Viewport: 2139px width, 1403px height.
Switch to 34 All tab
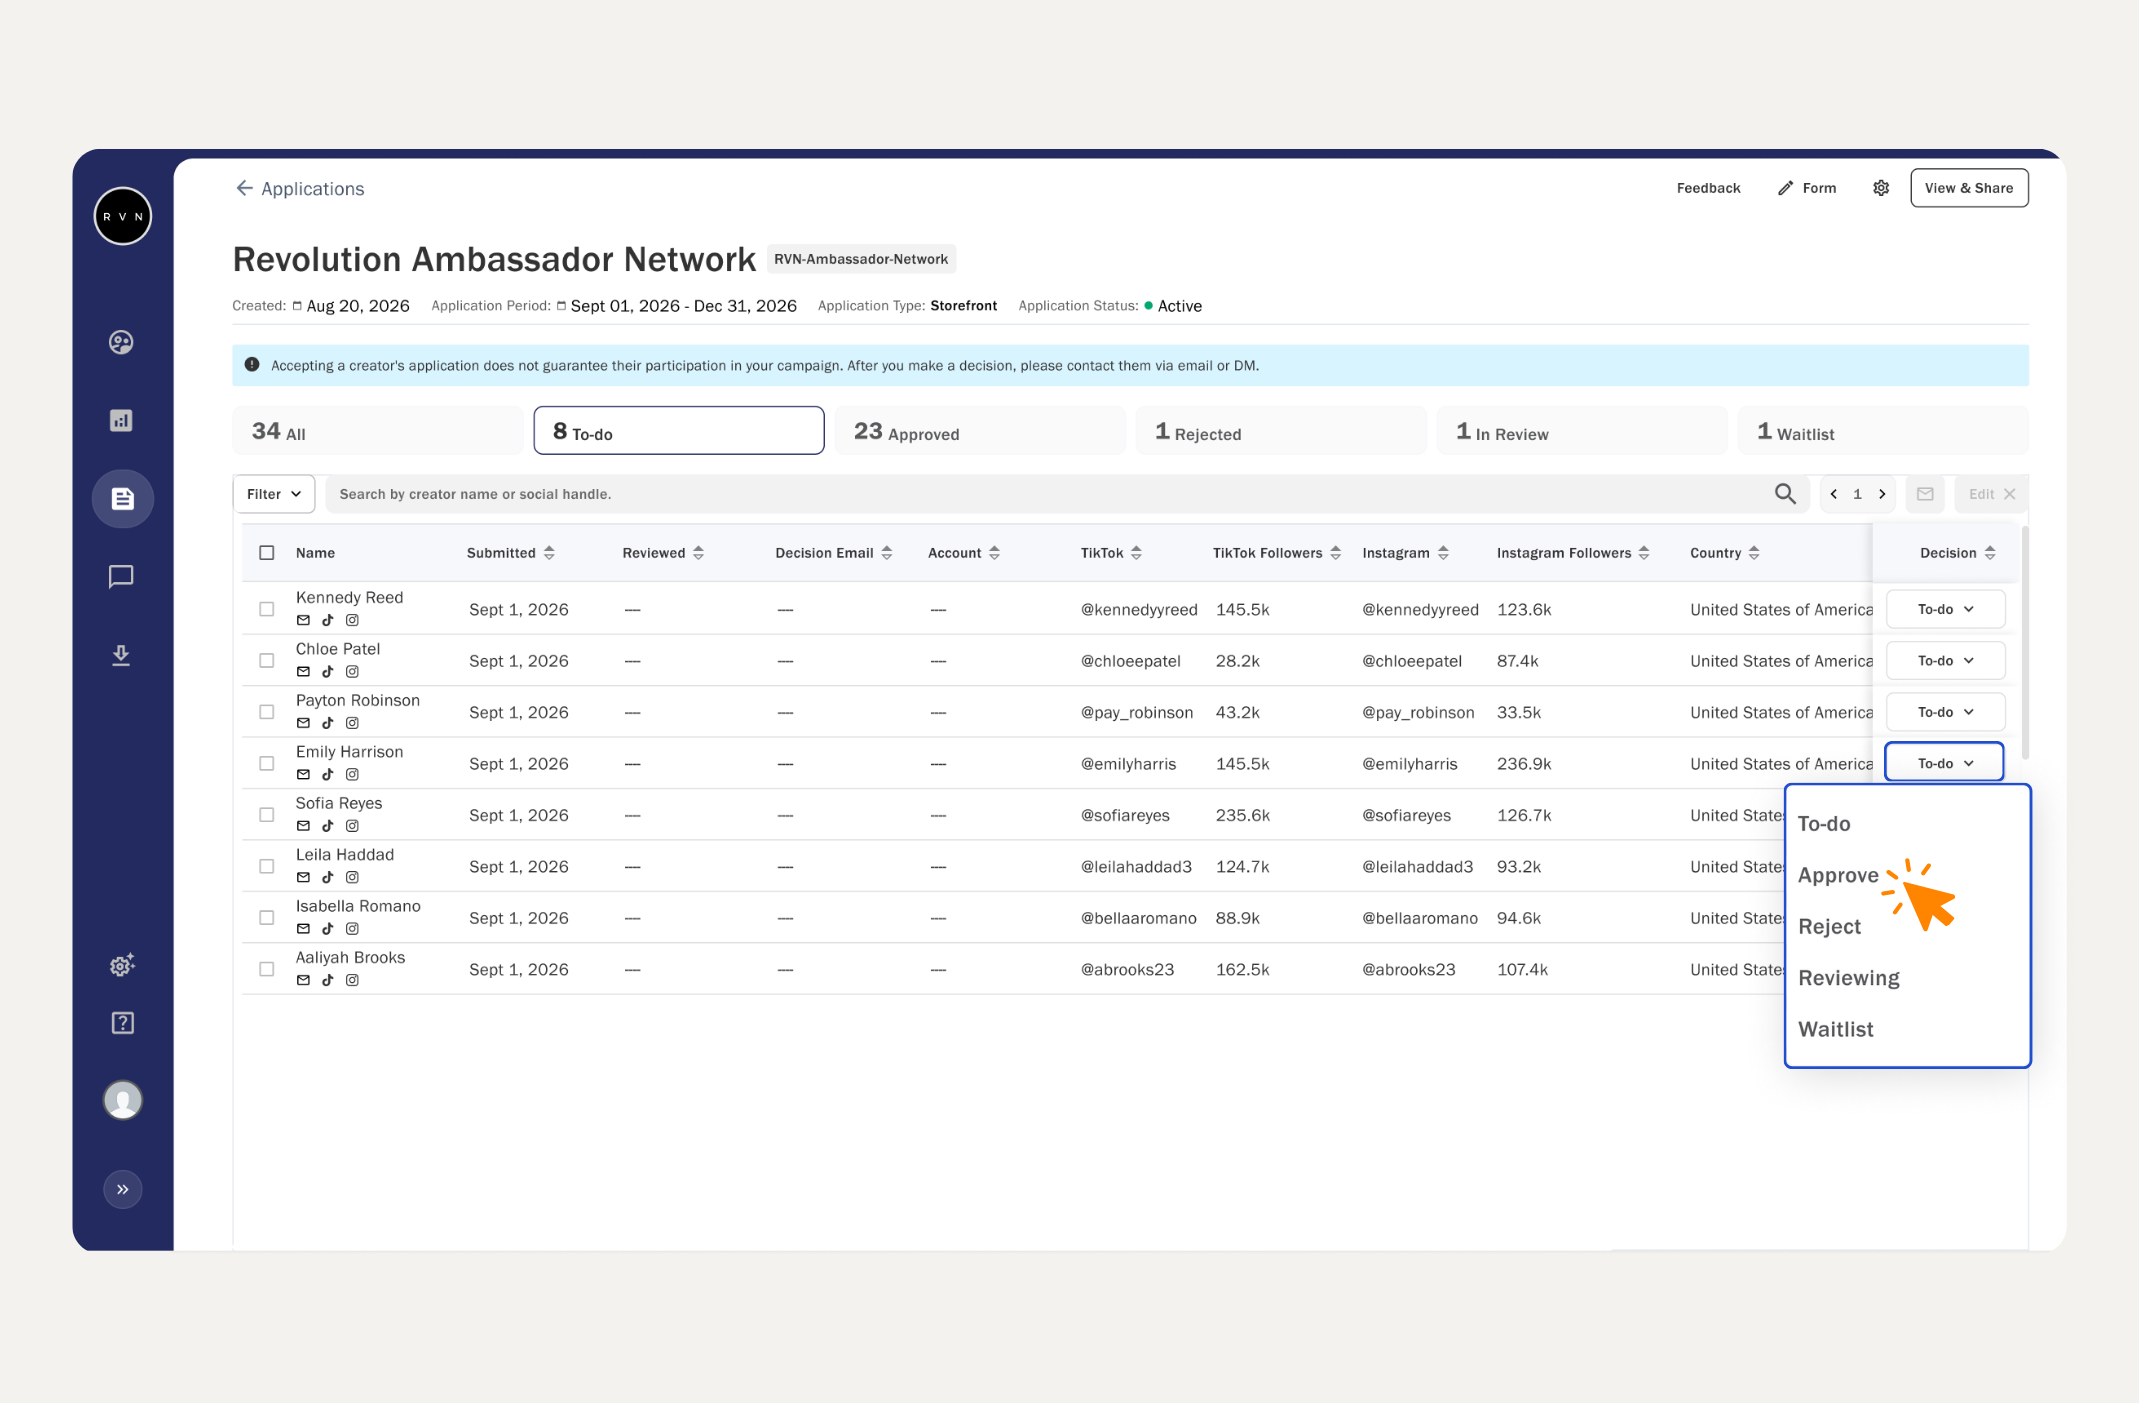(x=378, y=431)
